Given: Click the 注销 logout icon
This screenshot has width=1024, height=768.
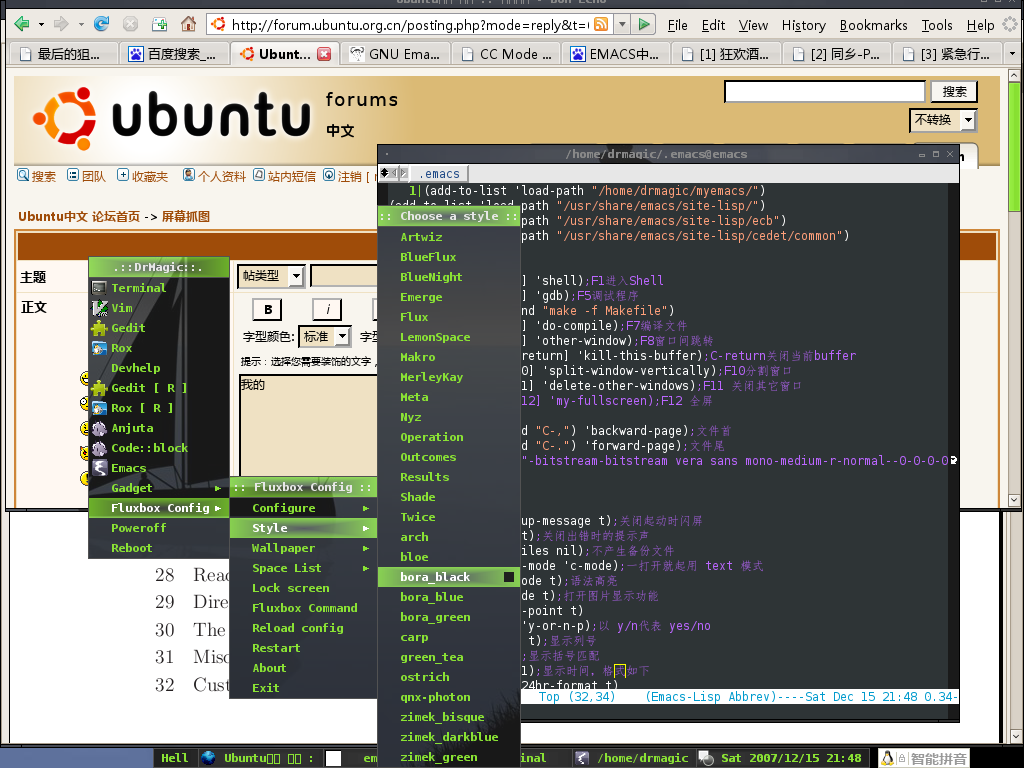Looking at the screenshot, I should pyautogui.click(x=329, y=175).
